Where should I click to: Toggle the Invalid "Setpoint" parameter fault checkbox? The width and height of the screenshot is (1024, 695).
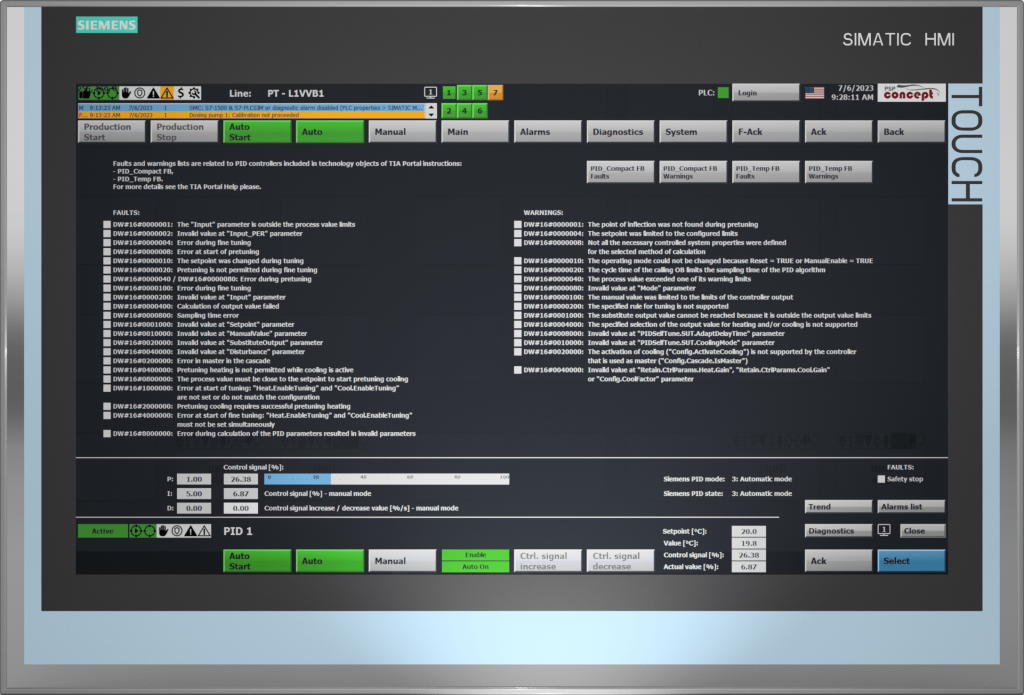click(107, 325)
